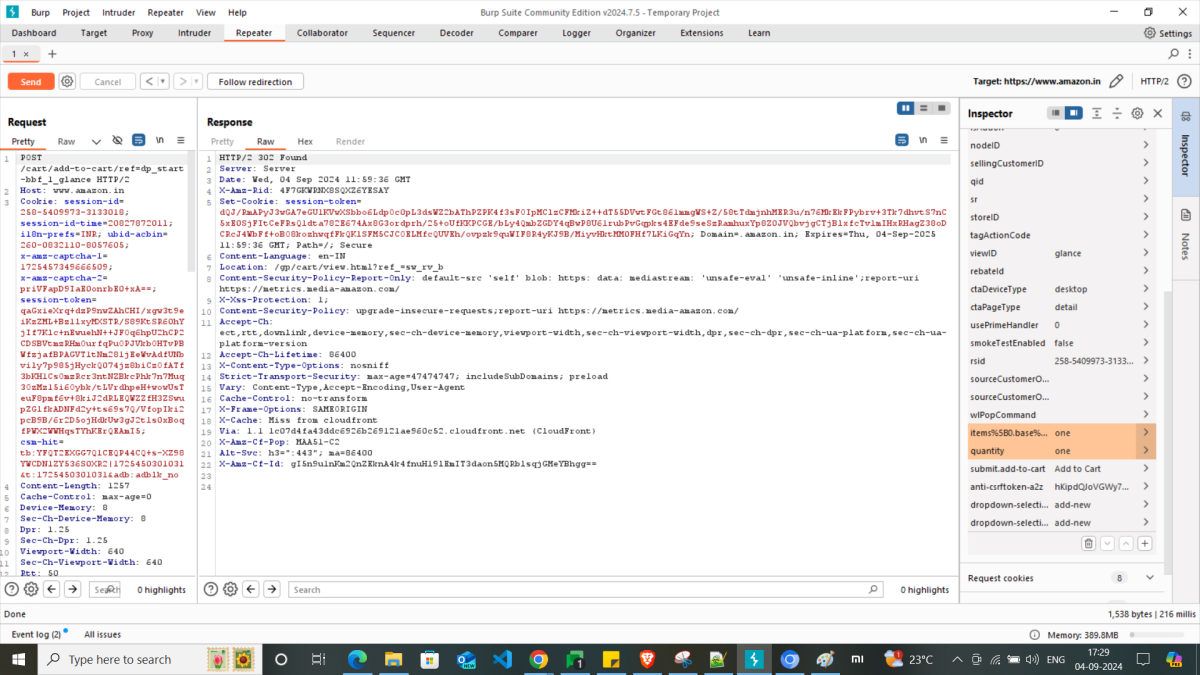Move selected Inspector item down
1200x675 pixels.
point(1107,543)
